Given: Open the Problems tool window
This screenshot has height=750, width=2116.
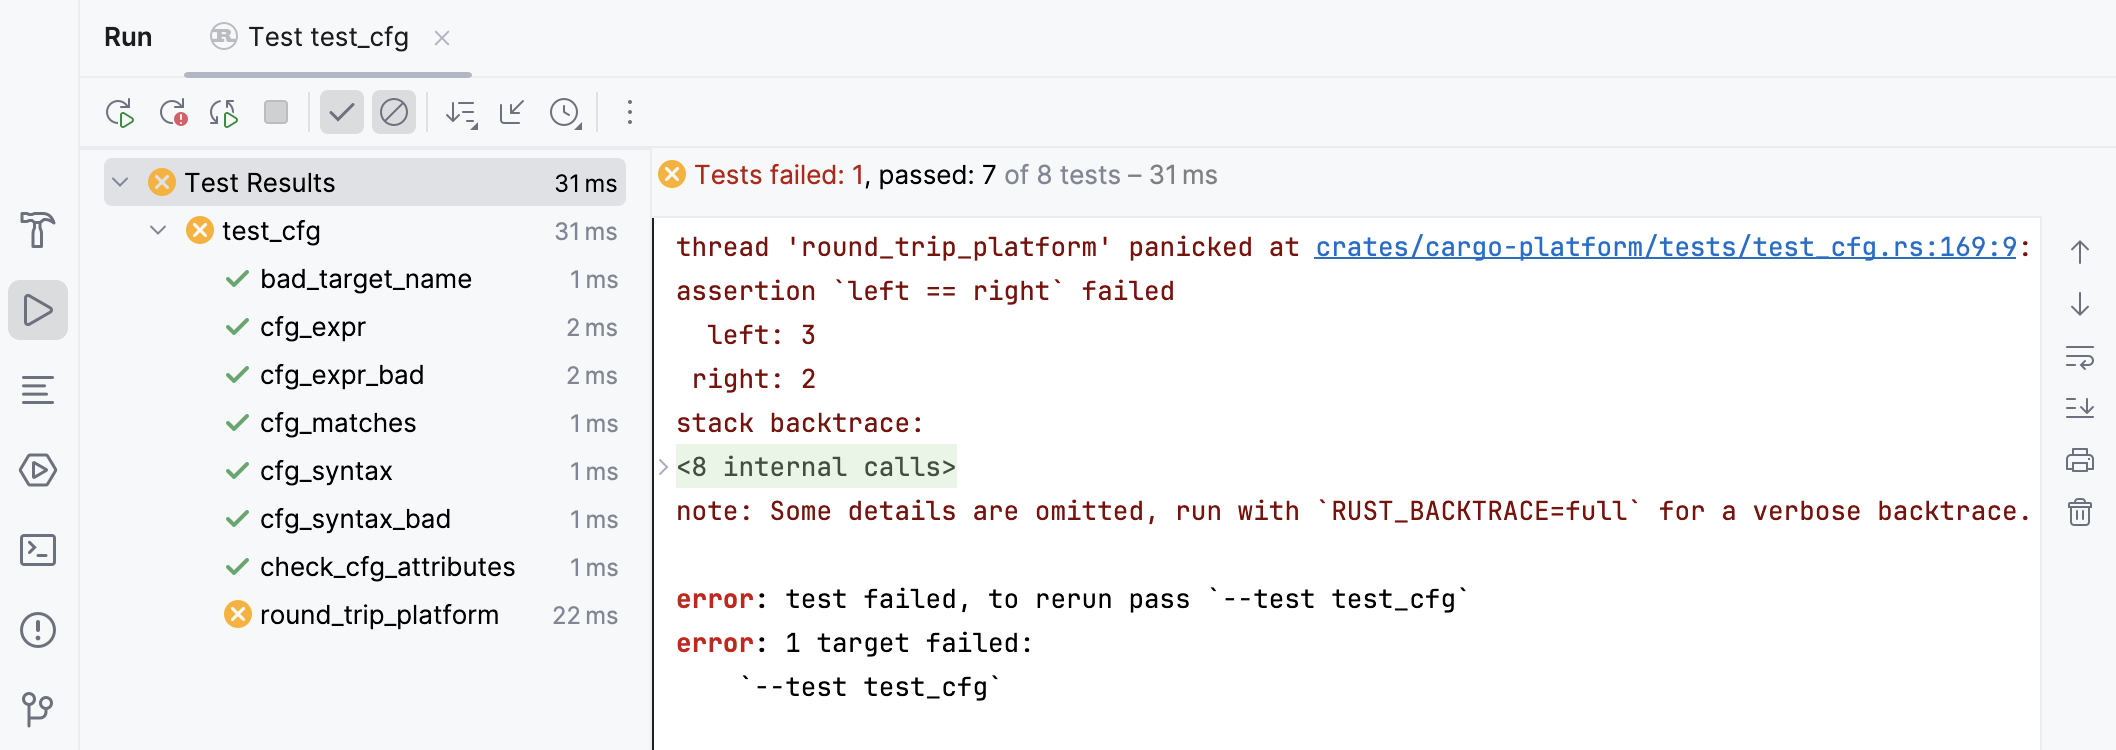Looking at the screenshot, I should coord(38,630).
